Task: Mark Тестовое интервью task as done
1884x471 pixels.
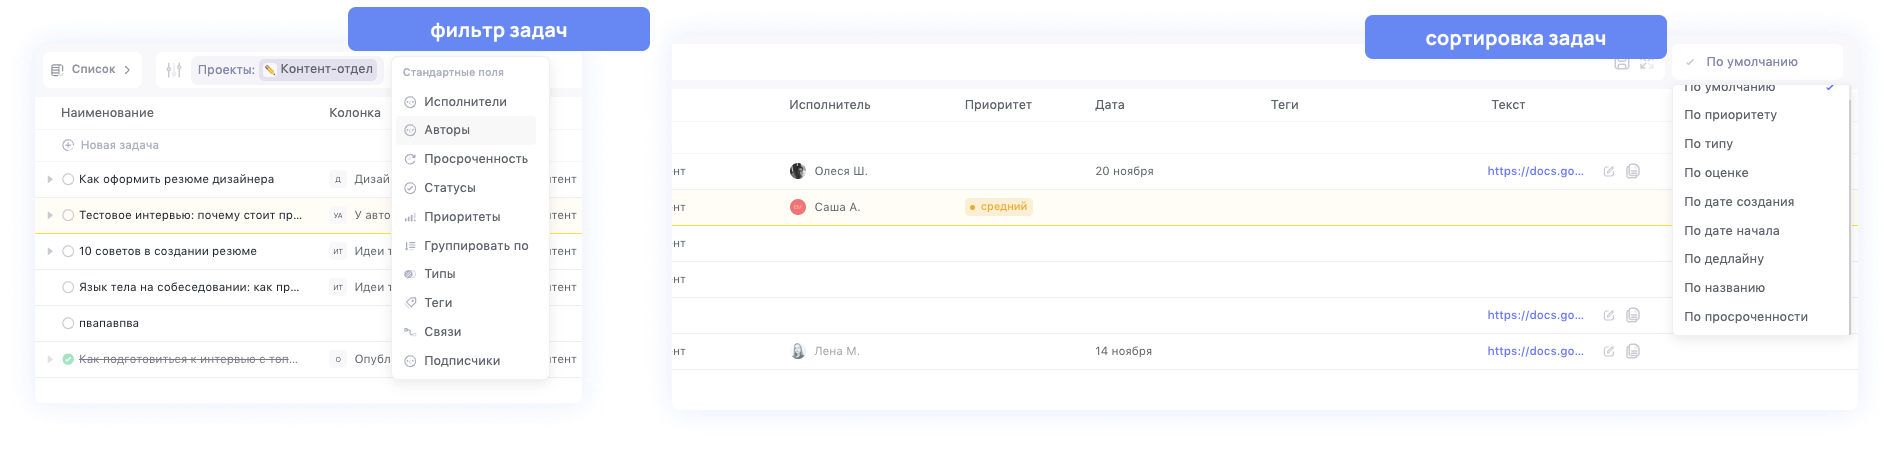Action: click(68, 215)
